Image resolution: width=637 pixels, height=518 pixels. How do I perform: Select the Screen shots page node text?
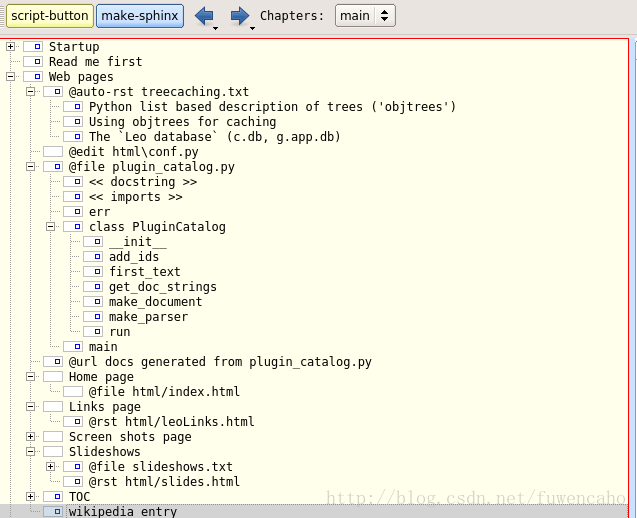(130, 436)
